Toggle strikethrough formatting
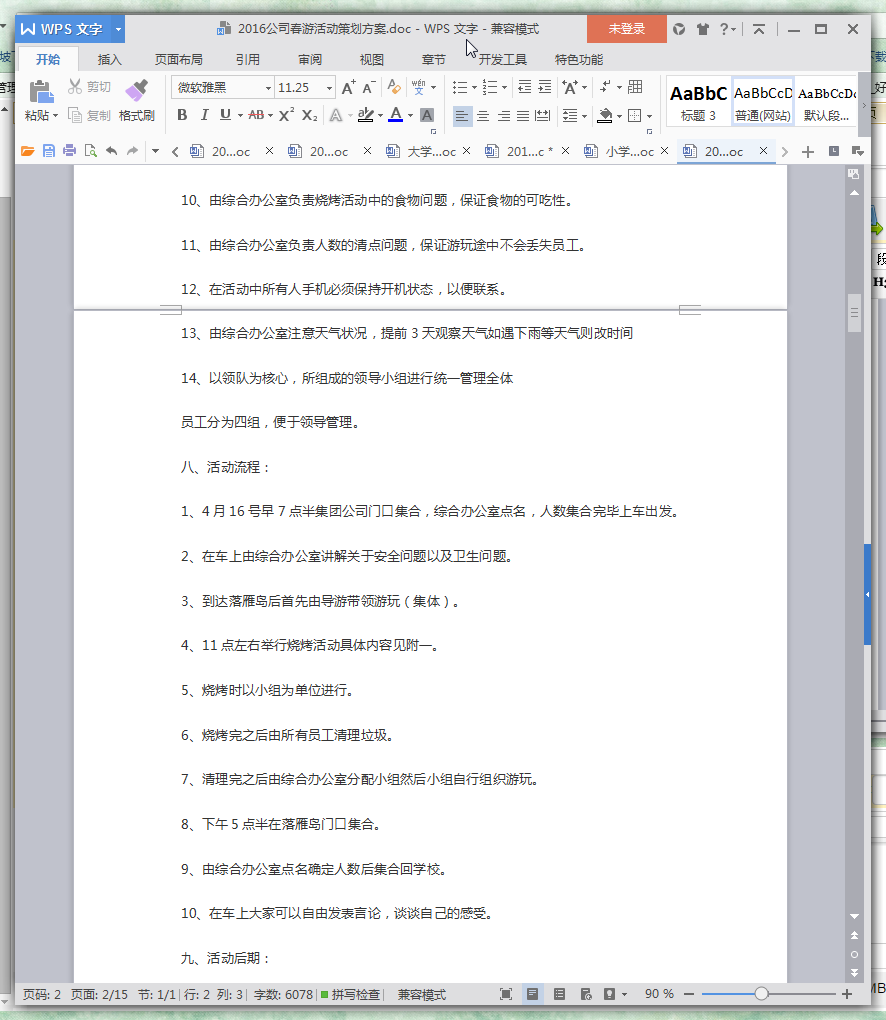This screenshot has width=886, height=1020. pos(256,115)
